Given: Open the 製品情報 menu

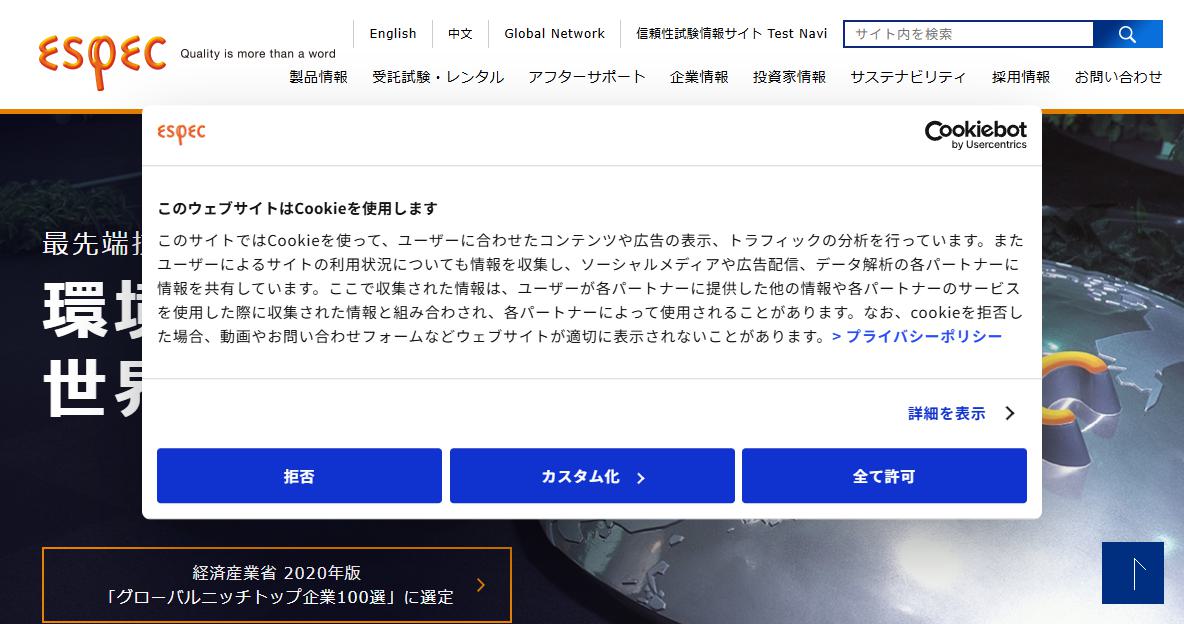Looking at the screenshot, I should (x=319, y=77).
